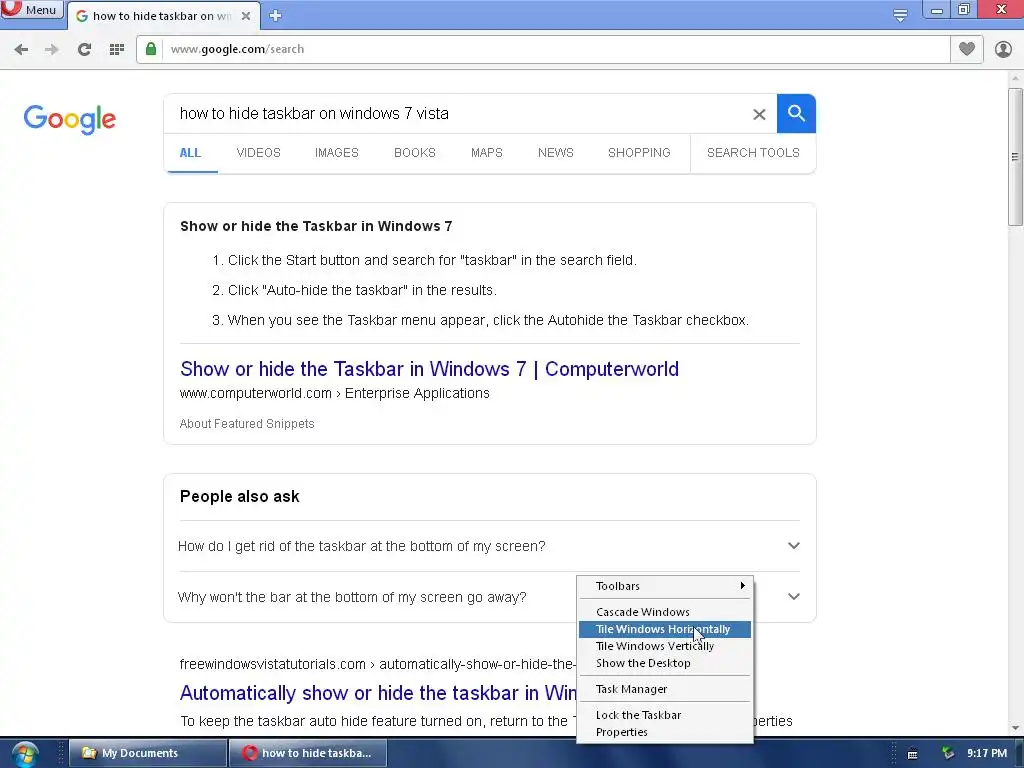The width and height of the screenshot is (1024, 768).
Task: Select the IMAGES search tab
Action: [337, 153]
